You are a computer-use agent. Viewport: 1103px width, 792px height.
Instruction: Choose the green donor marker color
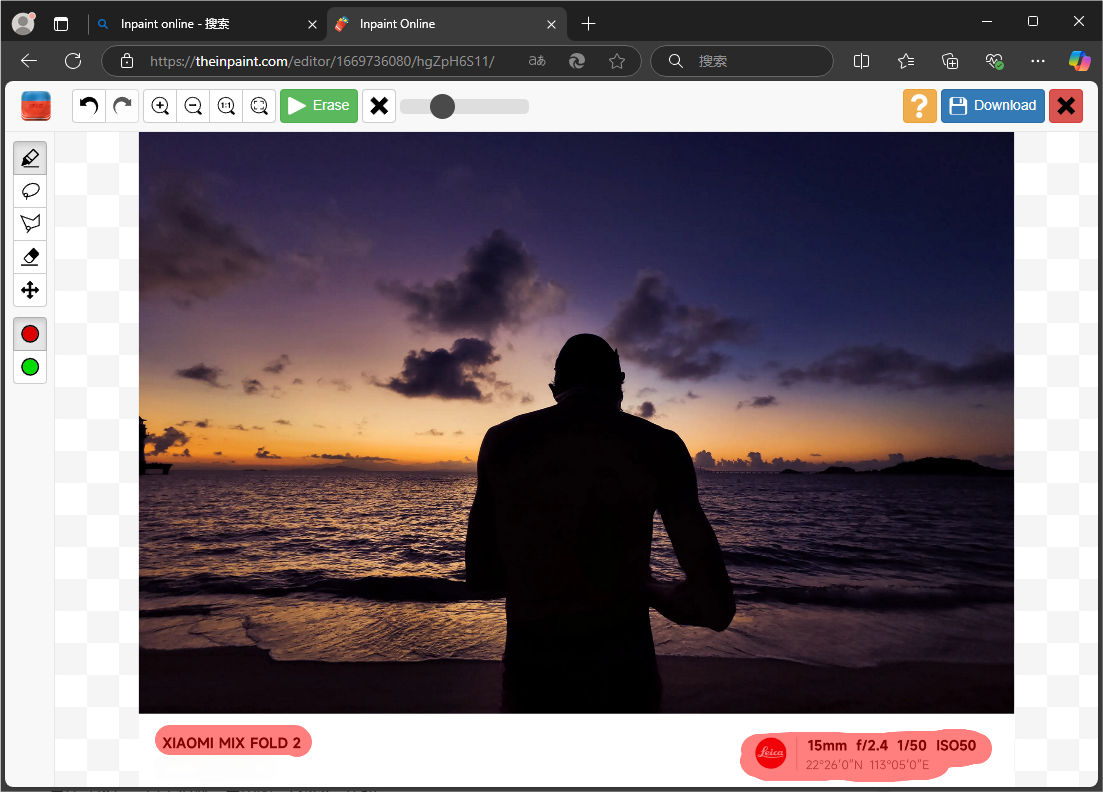pos(30,367)
